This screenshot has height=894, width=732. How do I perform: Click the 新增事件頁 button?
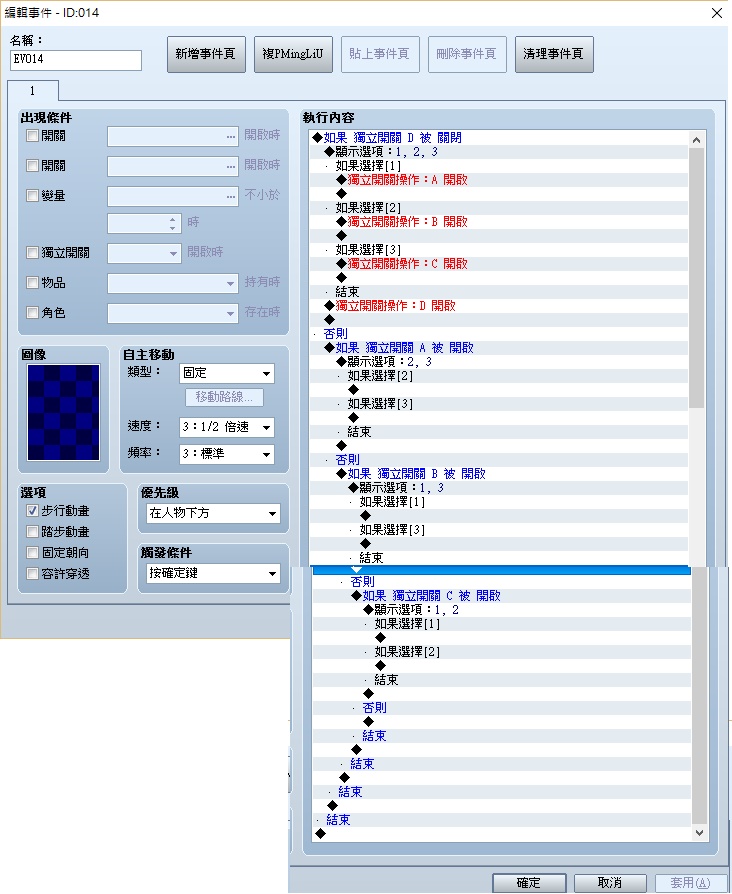(x=206, y=54)
